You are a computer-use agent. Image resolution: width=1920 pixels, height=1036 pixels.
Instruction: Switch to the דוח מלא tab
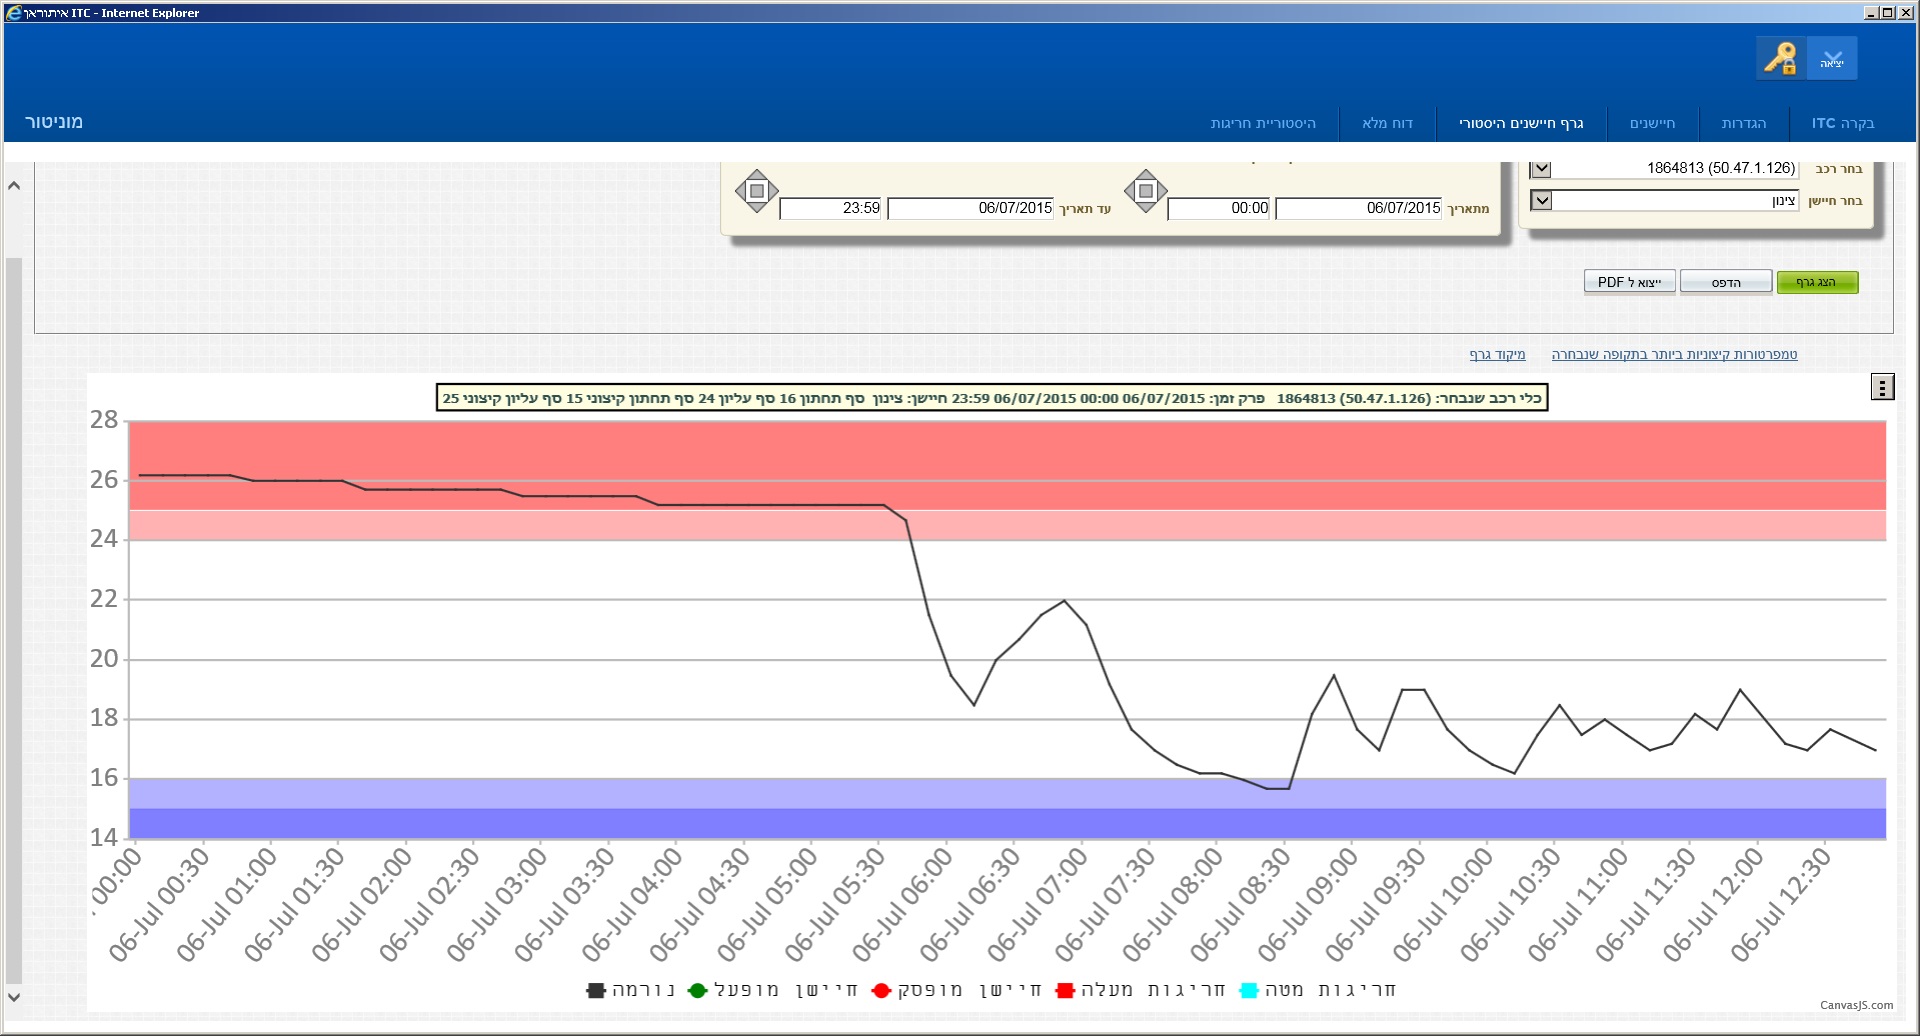point(1387,123)
